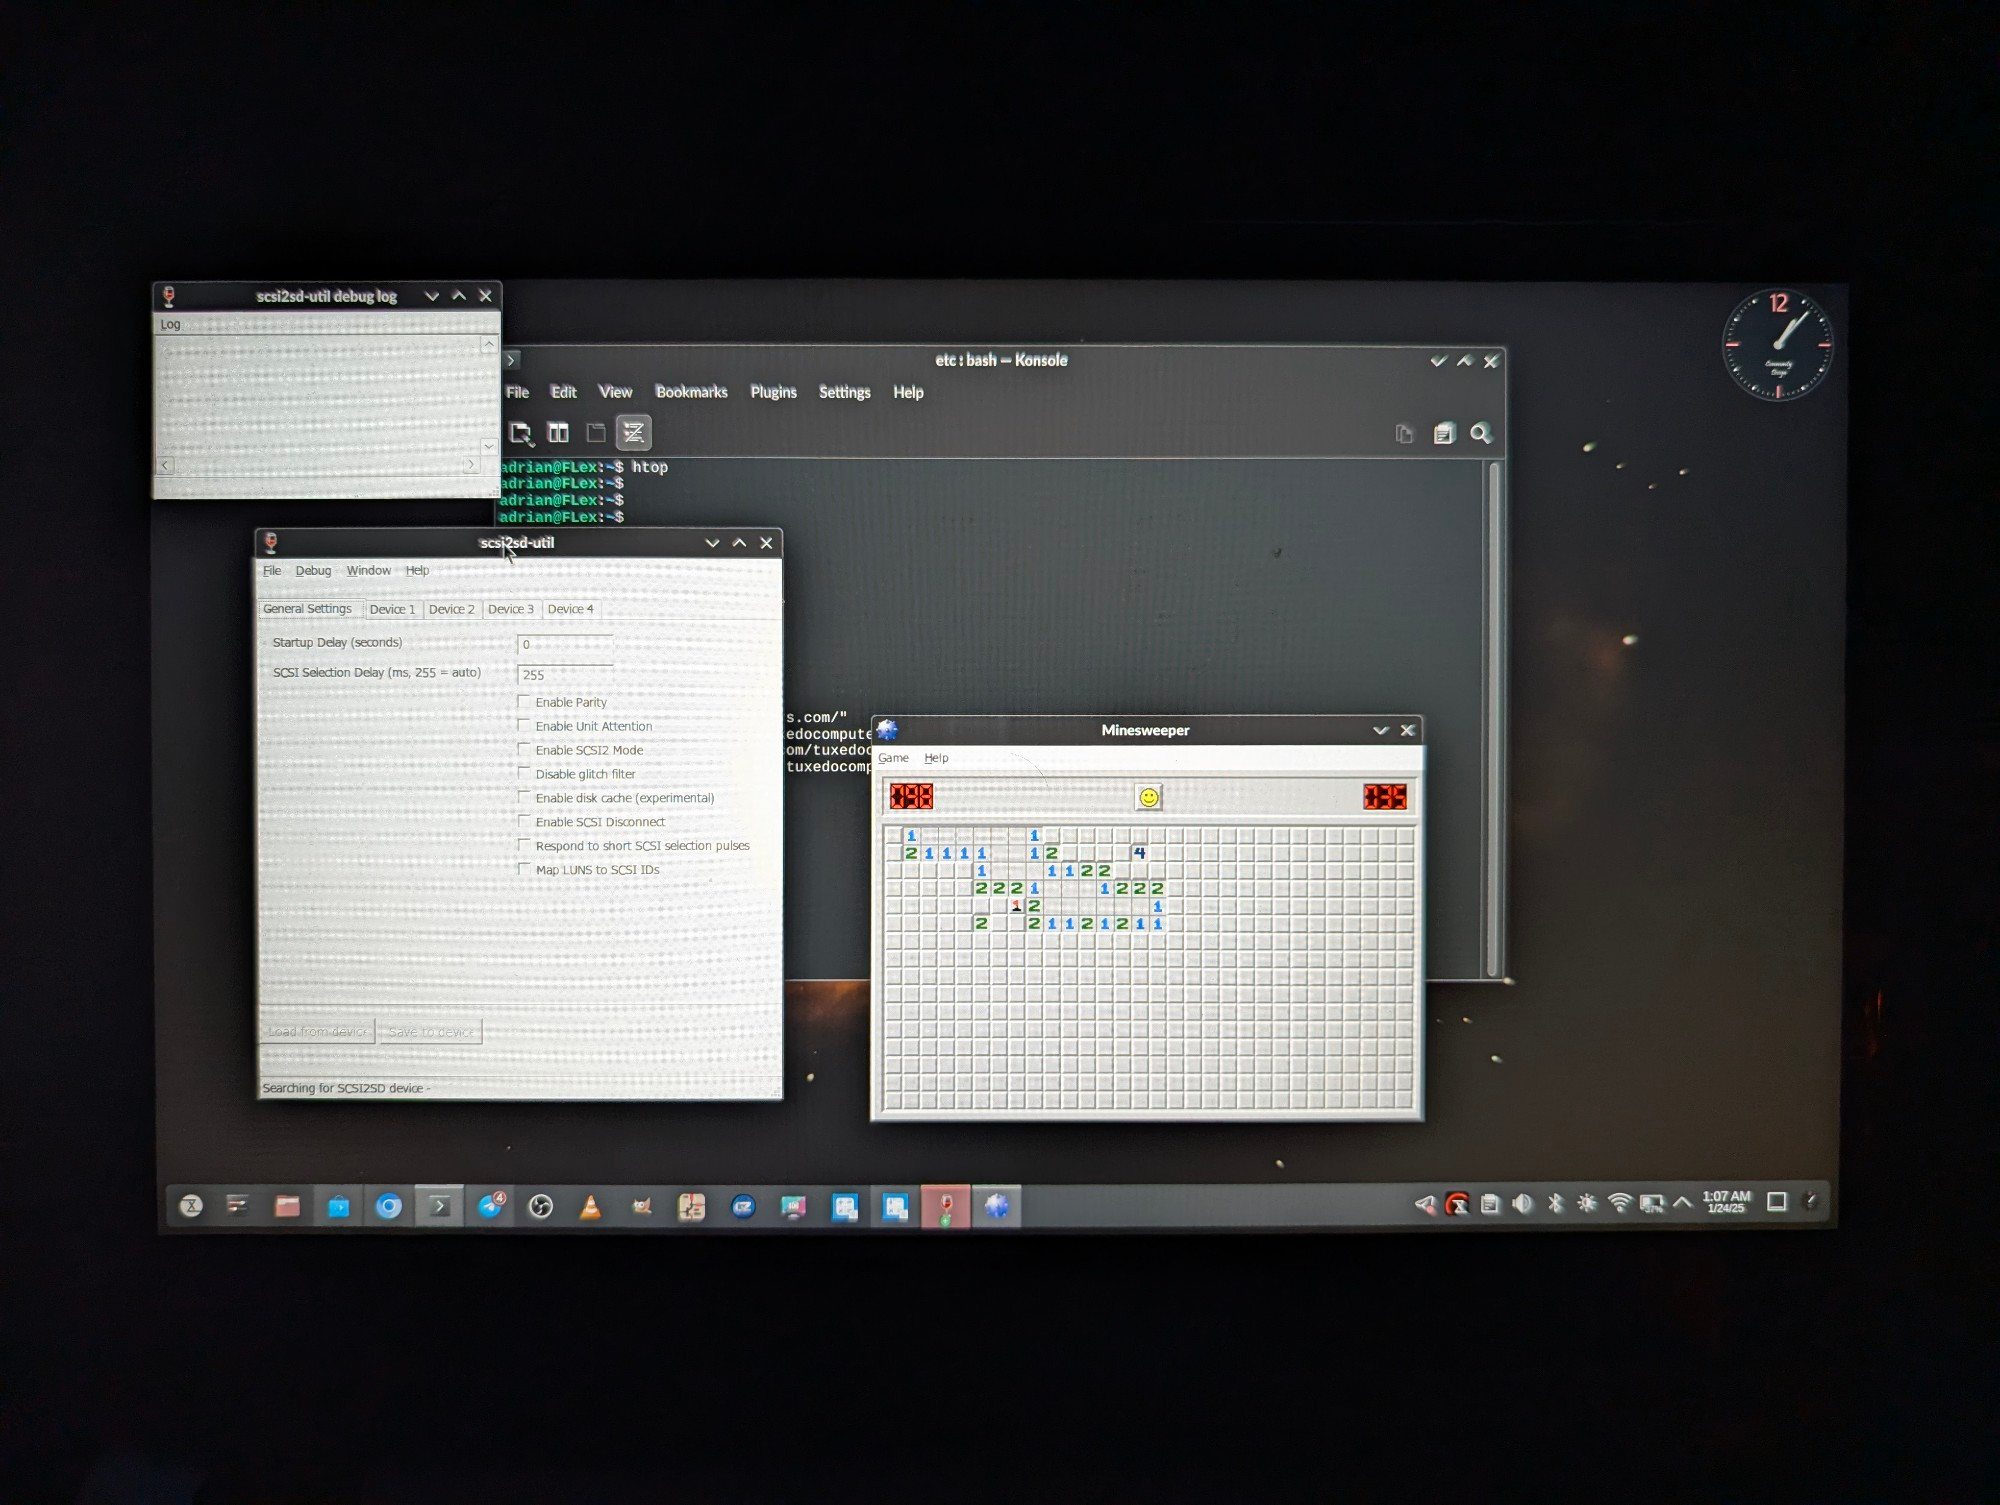This screenshot has height=1505, width=2000.
Task: Click the Load from device button
Action: [318, 1032]
